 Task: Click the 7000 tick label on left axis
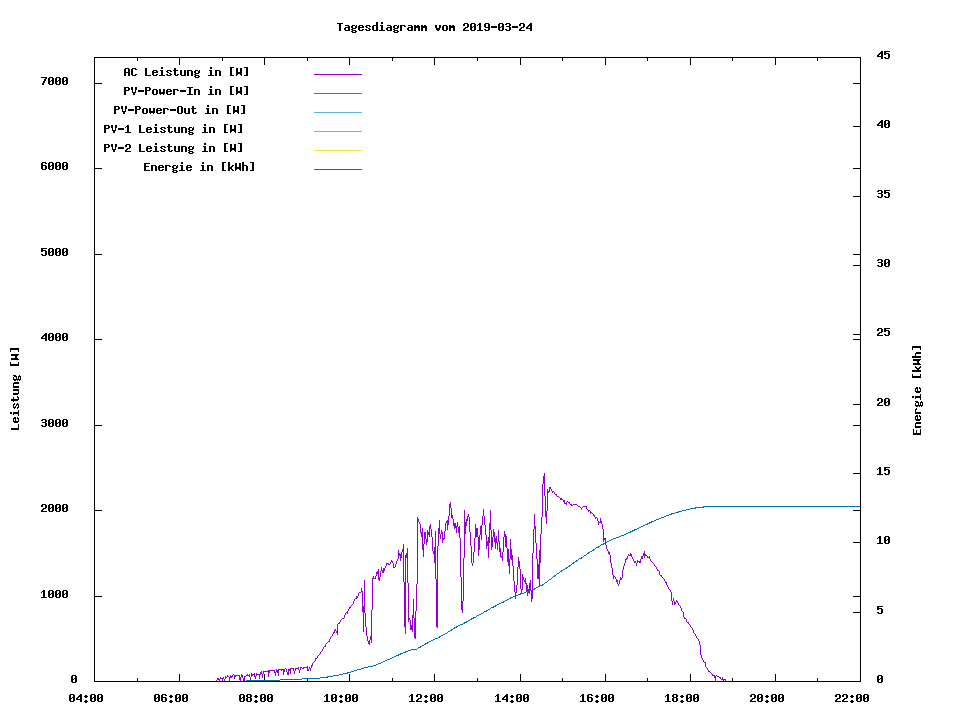pos(53,81)
